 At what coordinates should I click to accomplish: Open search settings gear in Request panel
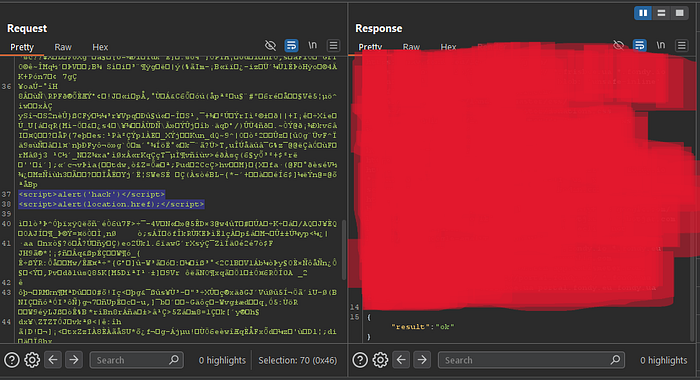click(x=32, y=360)
